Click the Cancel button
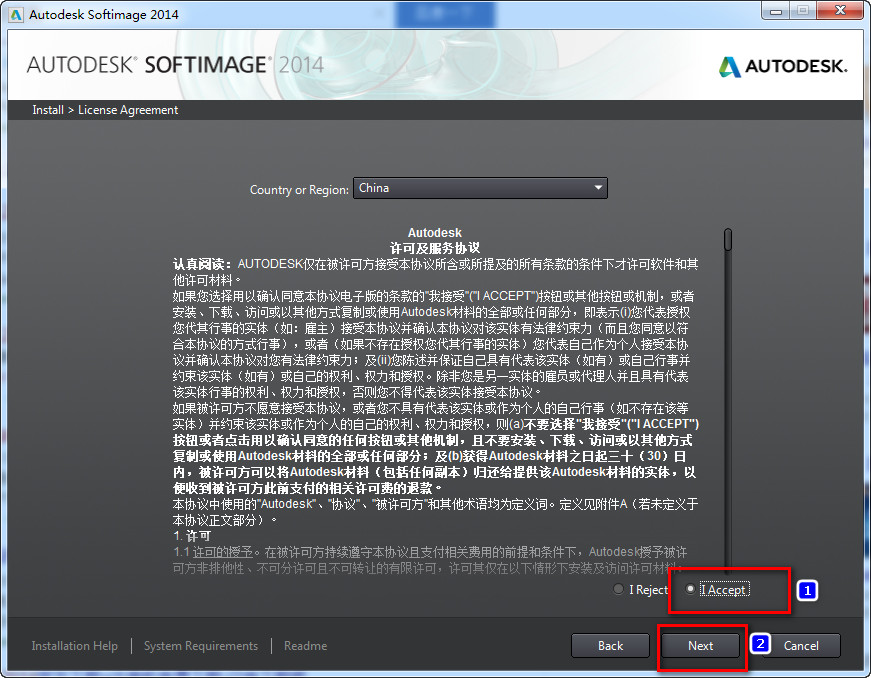The height and width of the screenshot is (678, 871). [800, 646]
